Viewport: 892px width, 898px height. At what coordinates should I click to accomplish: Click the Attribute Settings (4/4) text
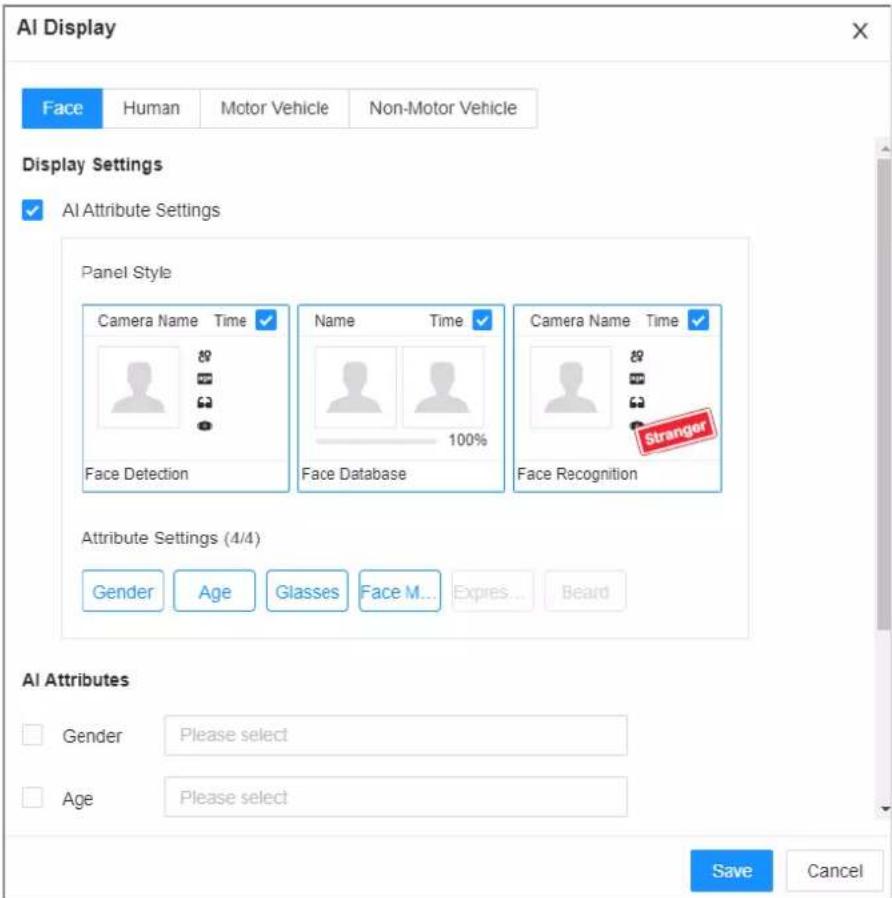(171, 538)
